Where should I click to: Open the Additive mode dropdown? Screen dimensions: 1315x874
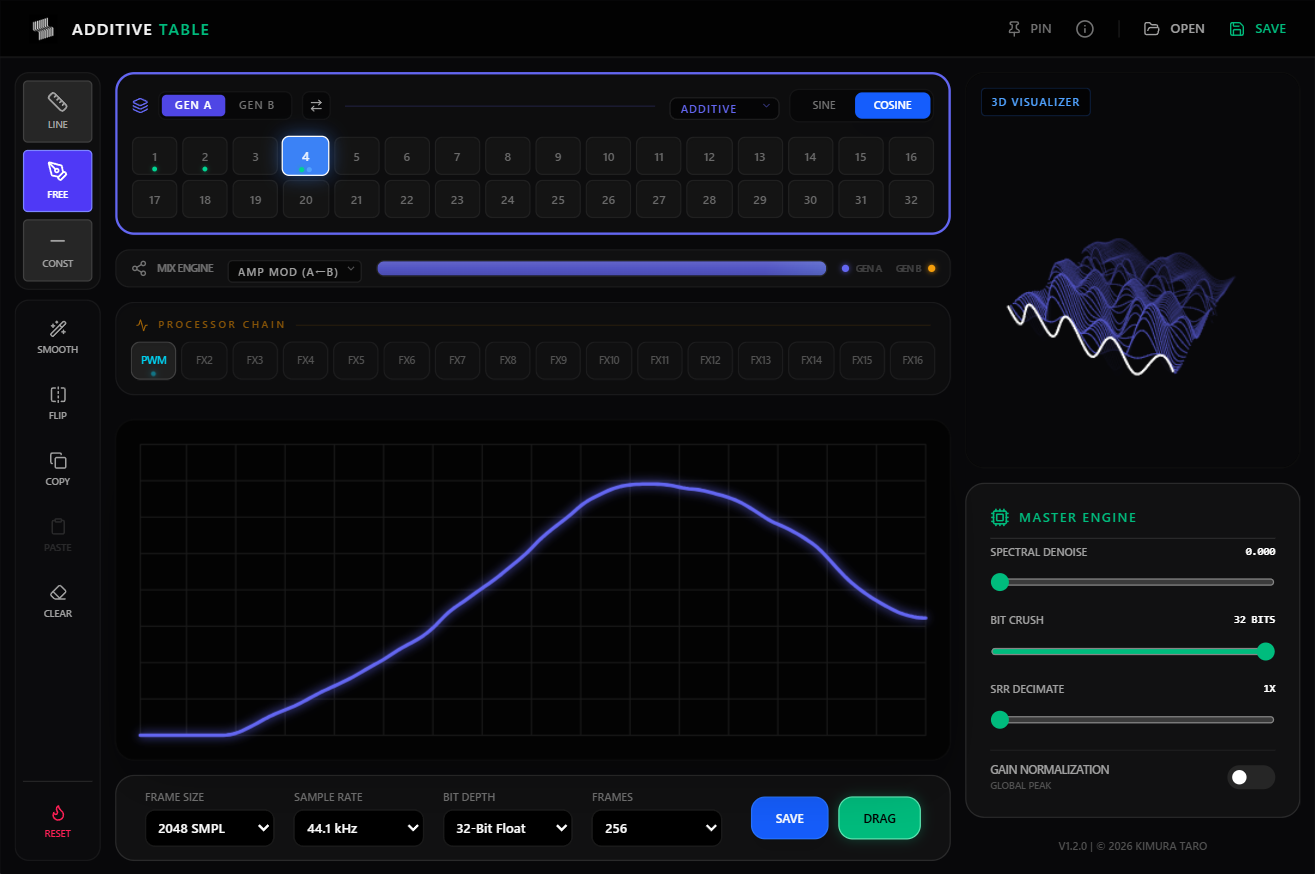[x=724, y=108]
